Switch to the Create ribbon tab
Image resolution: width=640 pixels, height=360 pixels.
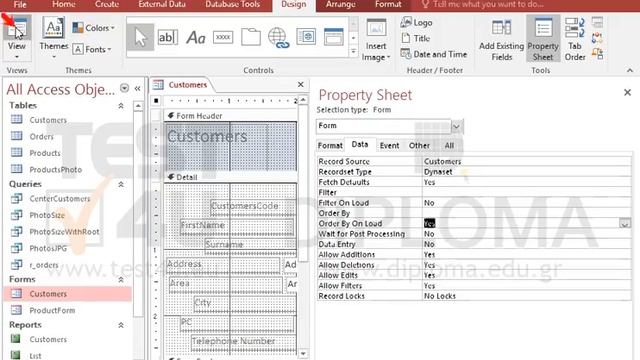pos(107,4)
